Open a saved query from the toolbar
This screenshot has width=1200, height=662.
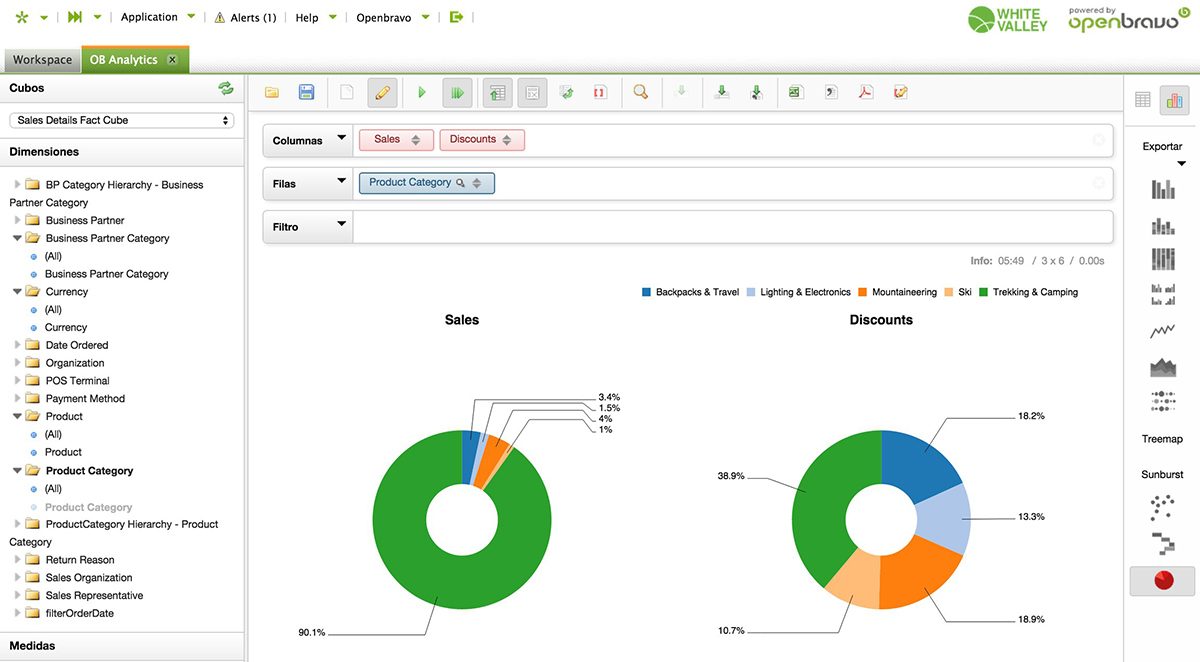point(271,91)
